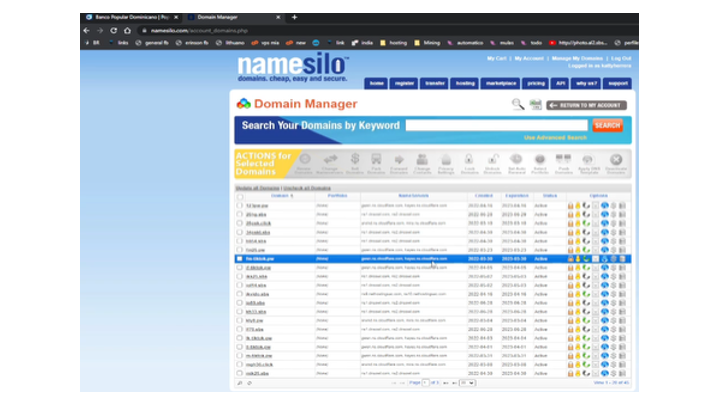Screen dimensions: 720x405
Task: Open Privacy Settings action icon
Action: [446, 160]
